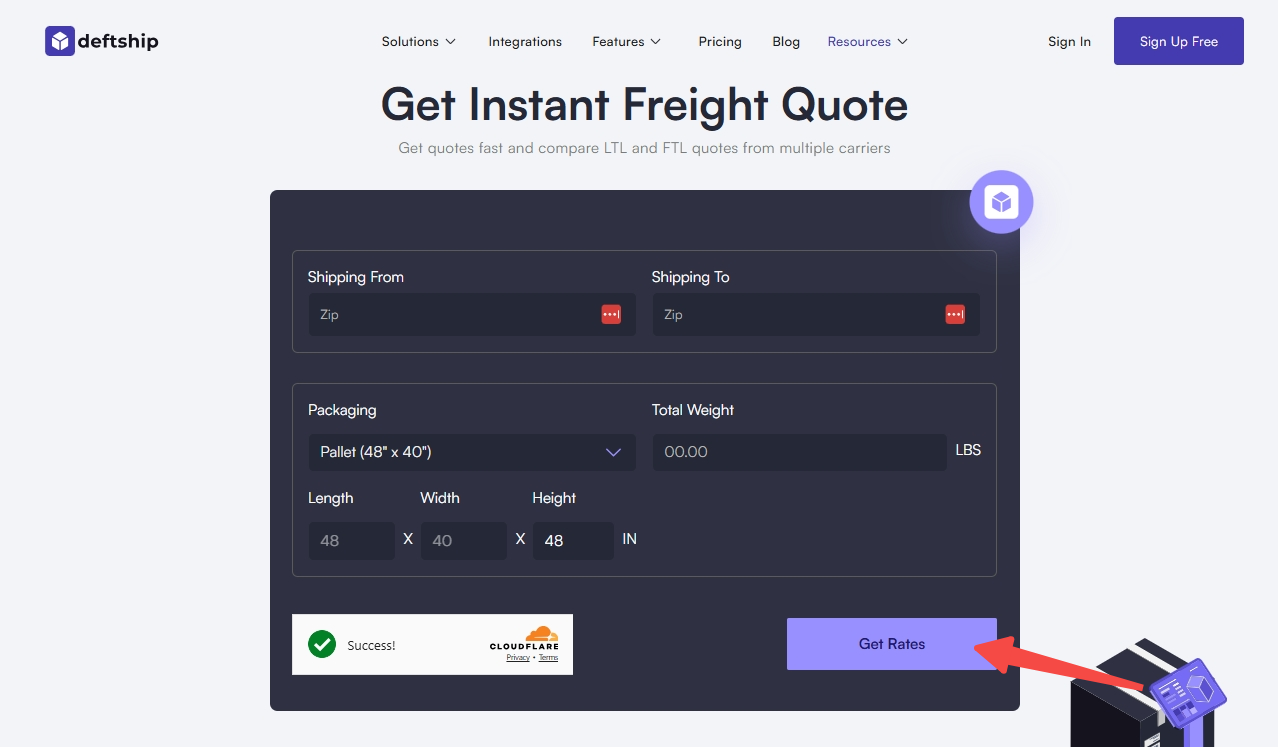1278x747 pixels.
Task: Visit the Blog from navigation
Action: tap(786, 42)
